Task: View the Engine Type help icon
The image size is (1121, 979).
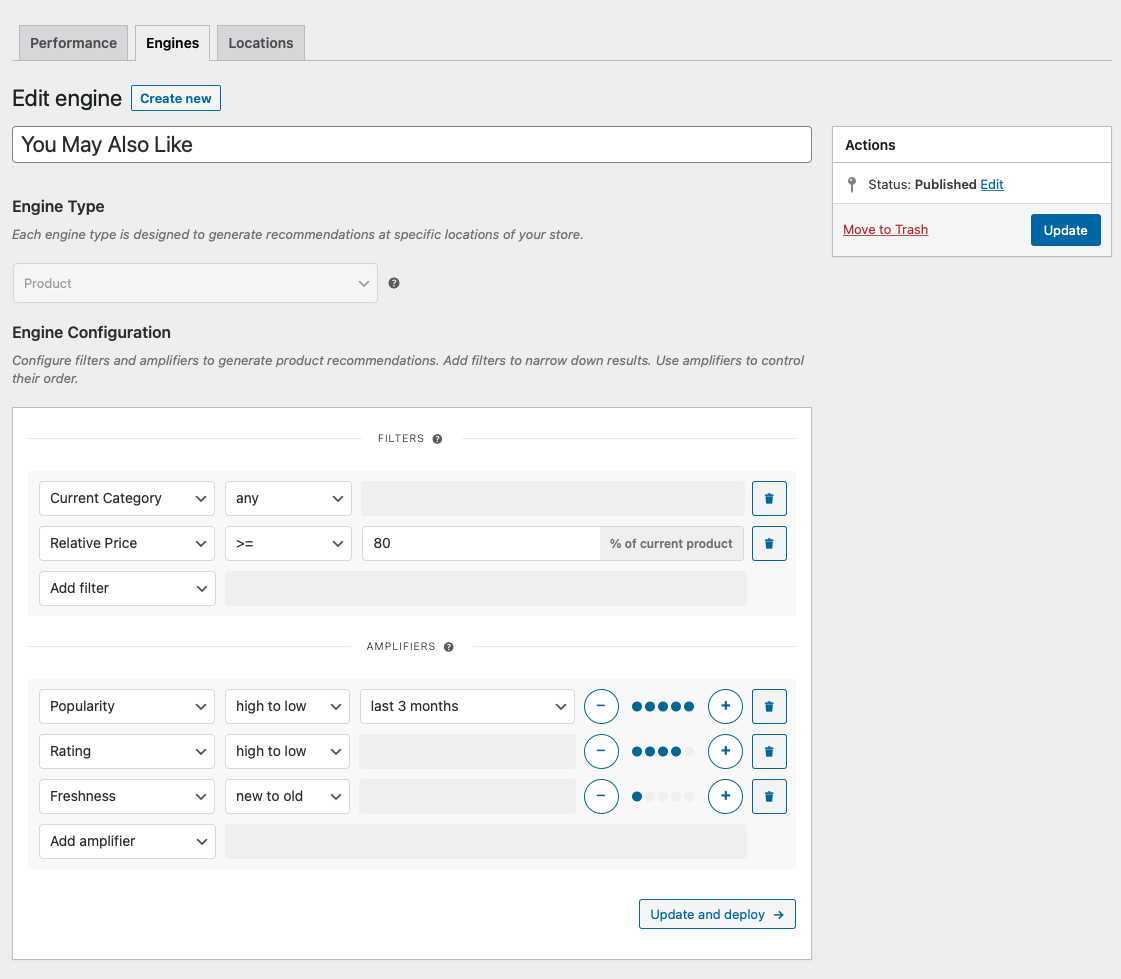Action: [x=393, y=283]
